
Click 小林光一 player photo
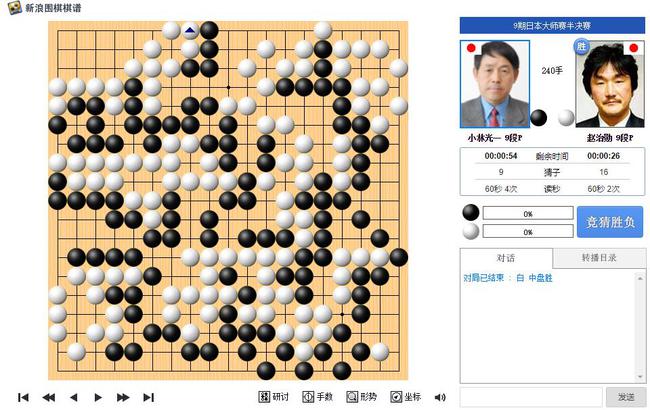click(495, 84)
